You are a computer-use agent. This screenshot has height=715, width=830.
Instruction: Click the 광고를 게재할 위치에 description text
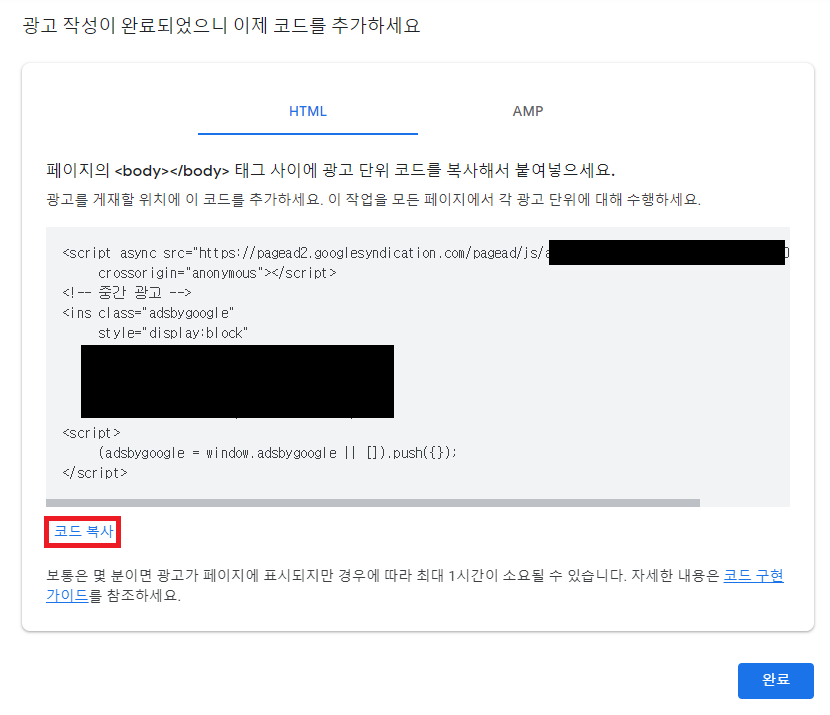point(373,200)
